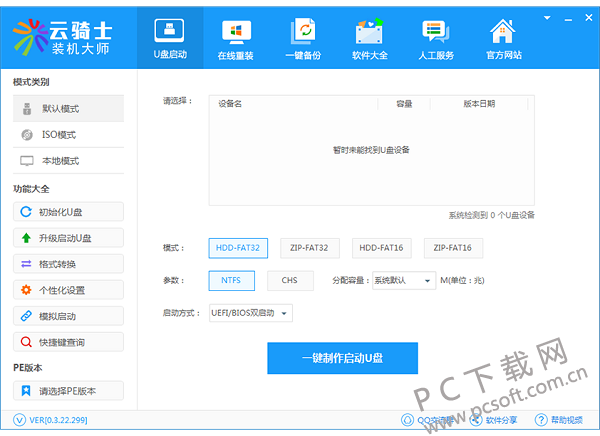Click the bookmark icon on 请选择PE版本
This screenshot has height=436, width=600.
26,391
